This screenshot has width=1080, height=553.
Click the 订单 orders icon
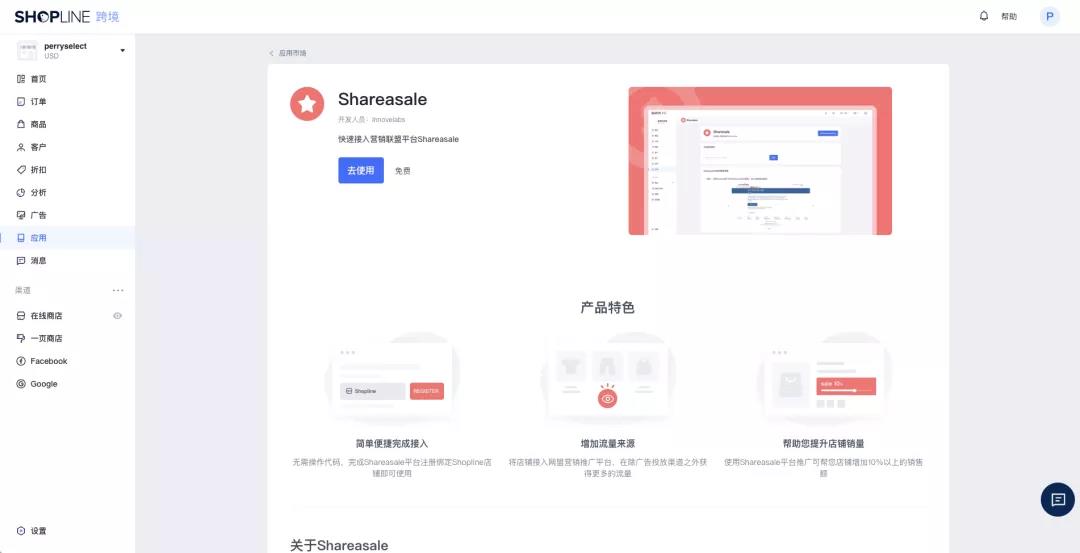21,102
